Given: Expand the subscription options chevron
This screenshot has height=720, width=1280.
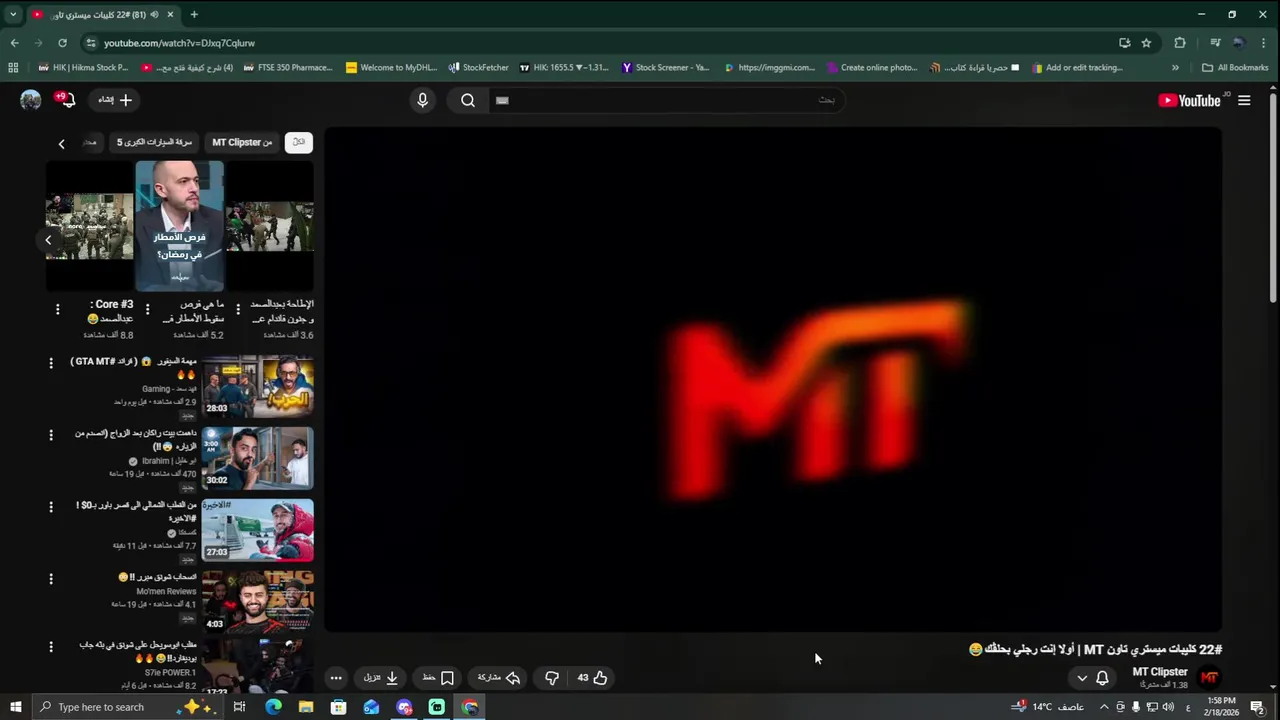Looking at the screenshot, I should coord(1082,678).
